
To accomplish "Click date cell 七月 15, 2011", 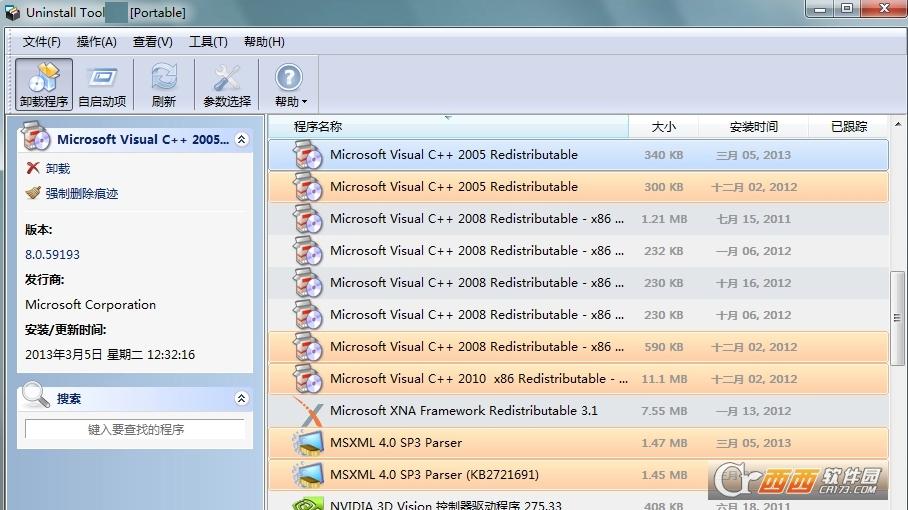I will tap(753, 219).
